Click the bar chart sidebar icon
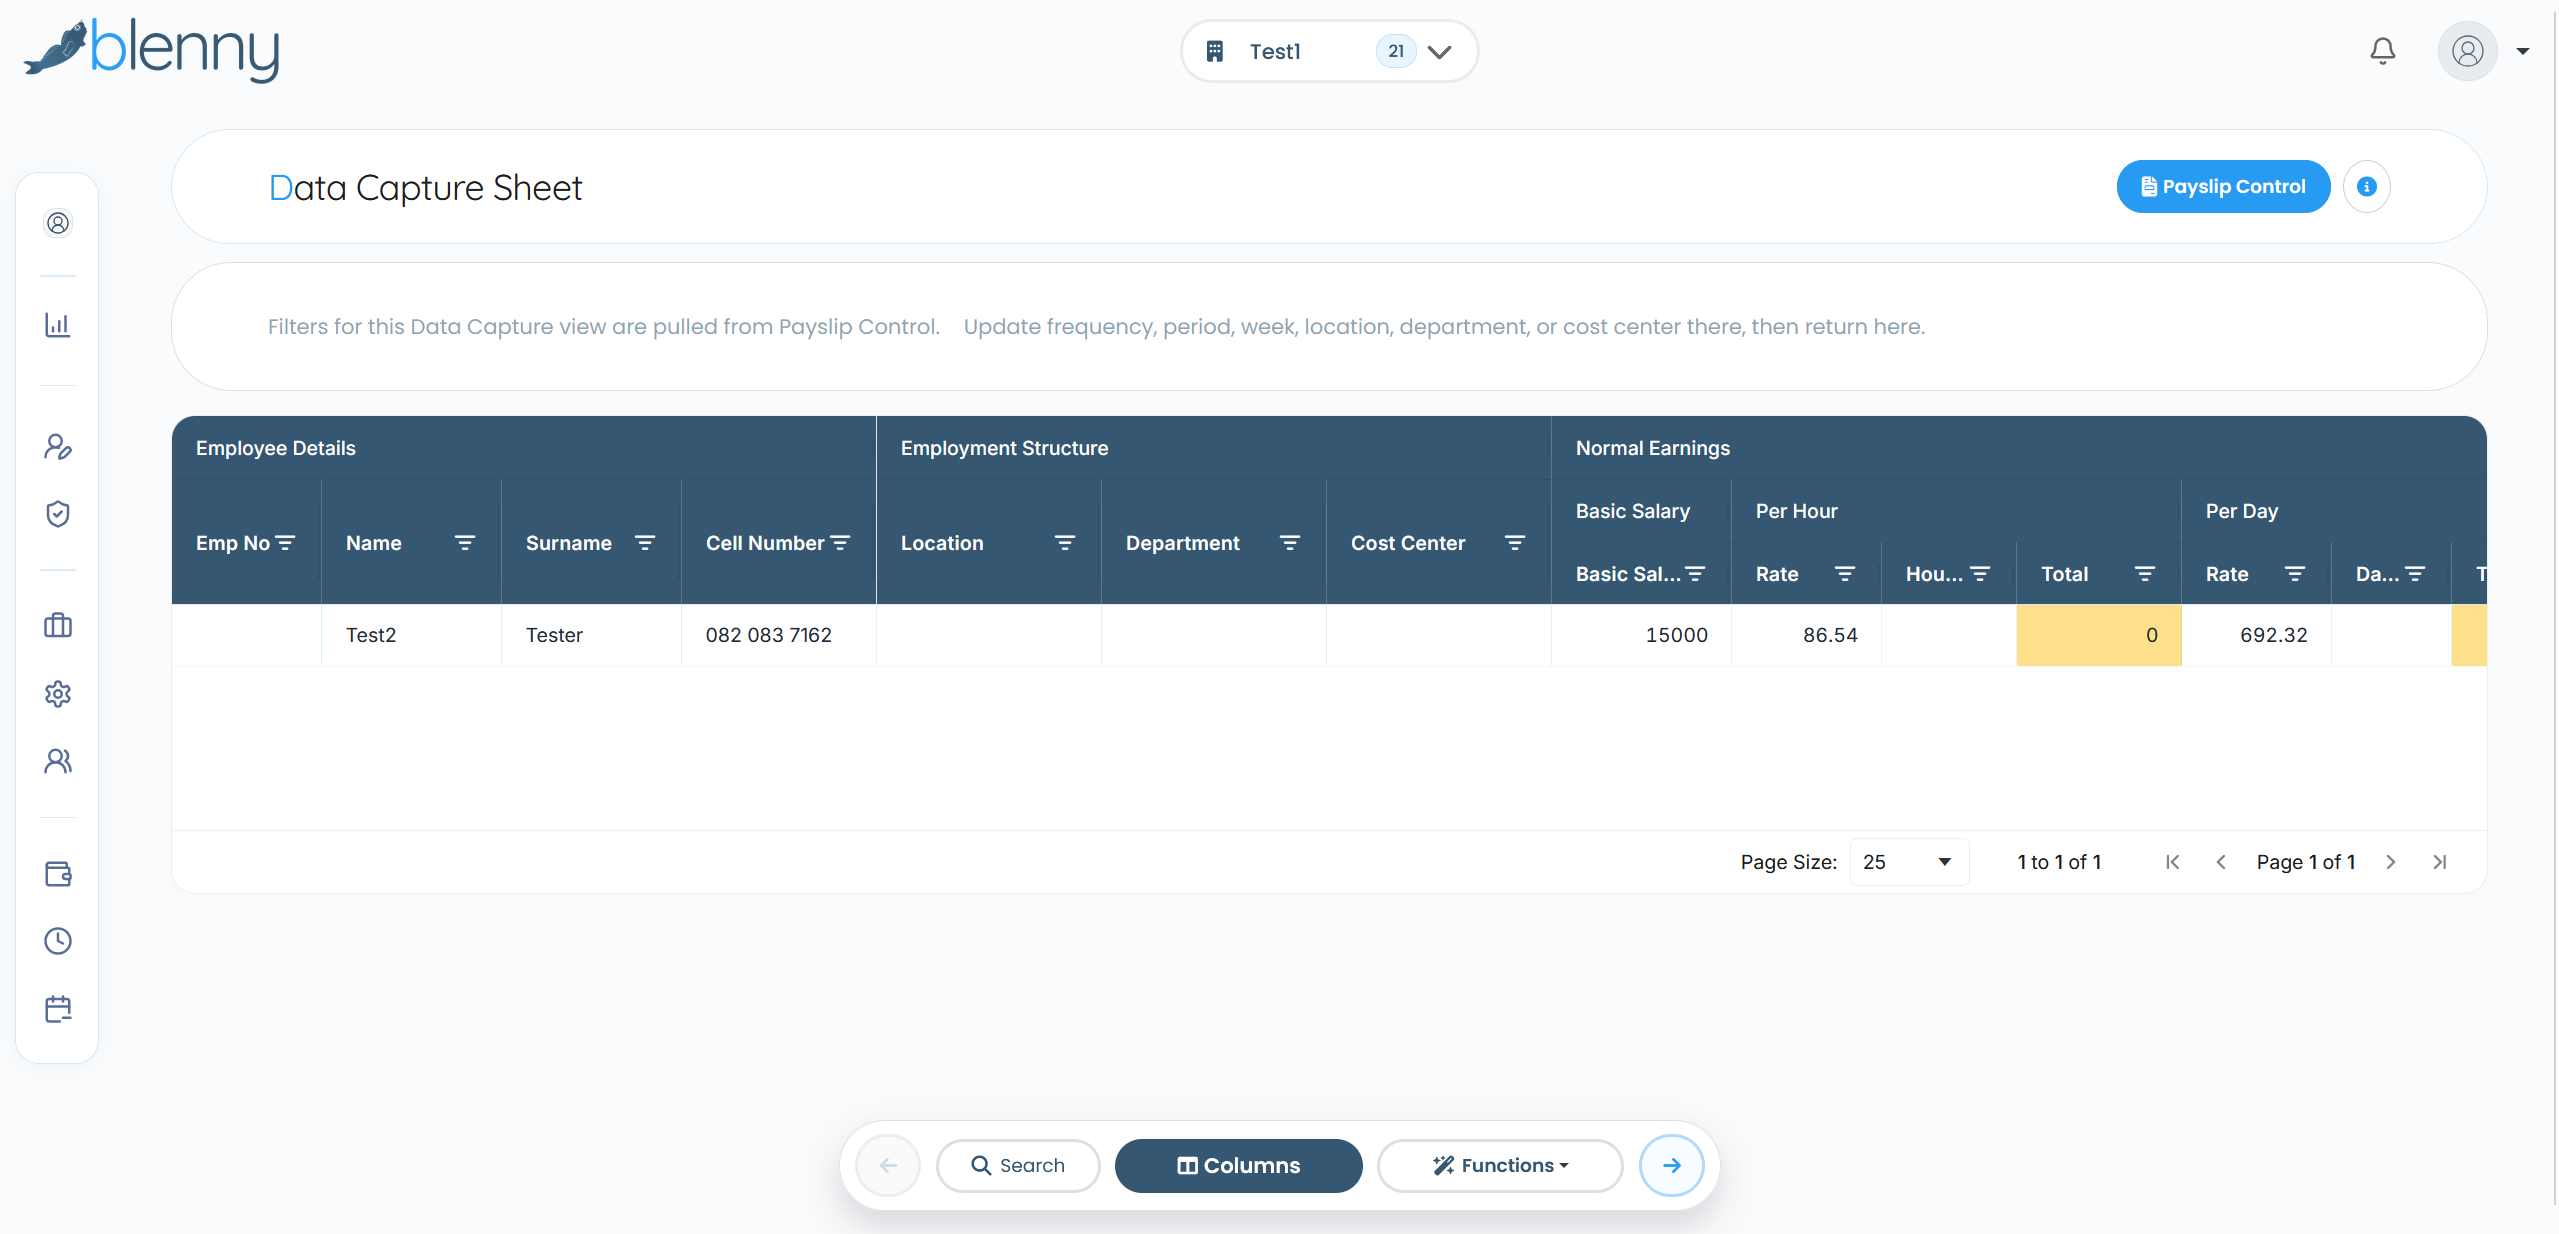 click(x=58, y=325)
